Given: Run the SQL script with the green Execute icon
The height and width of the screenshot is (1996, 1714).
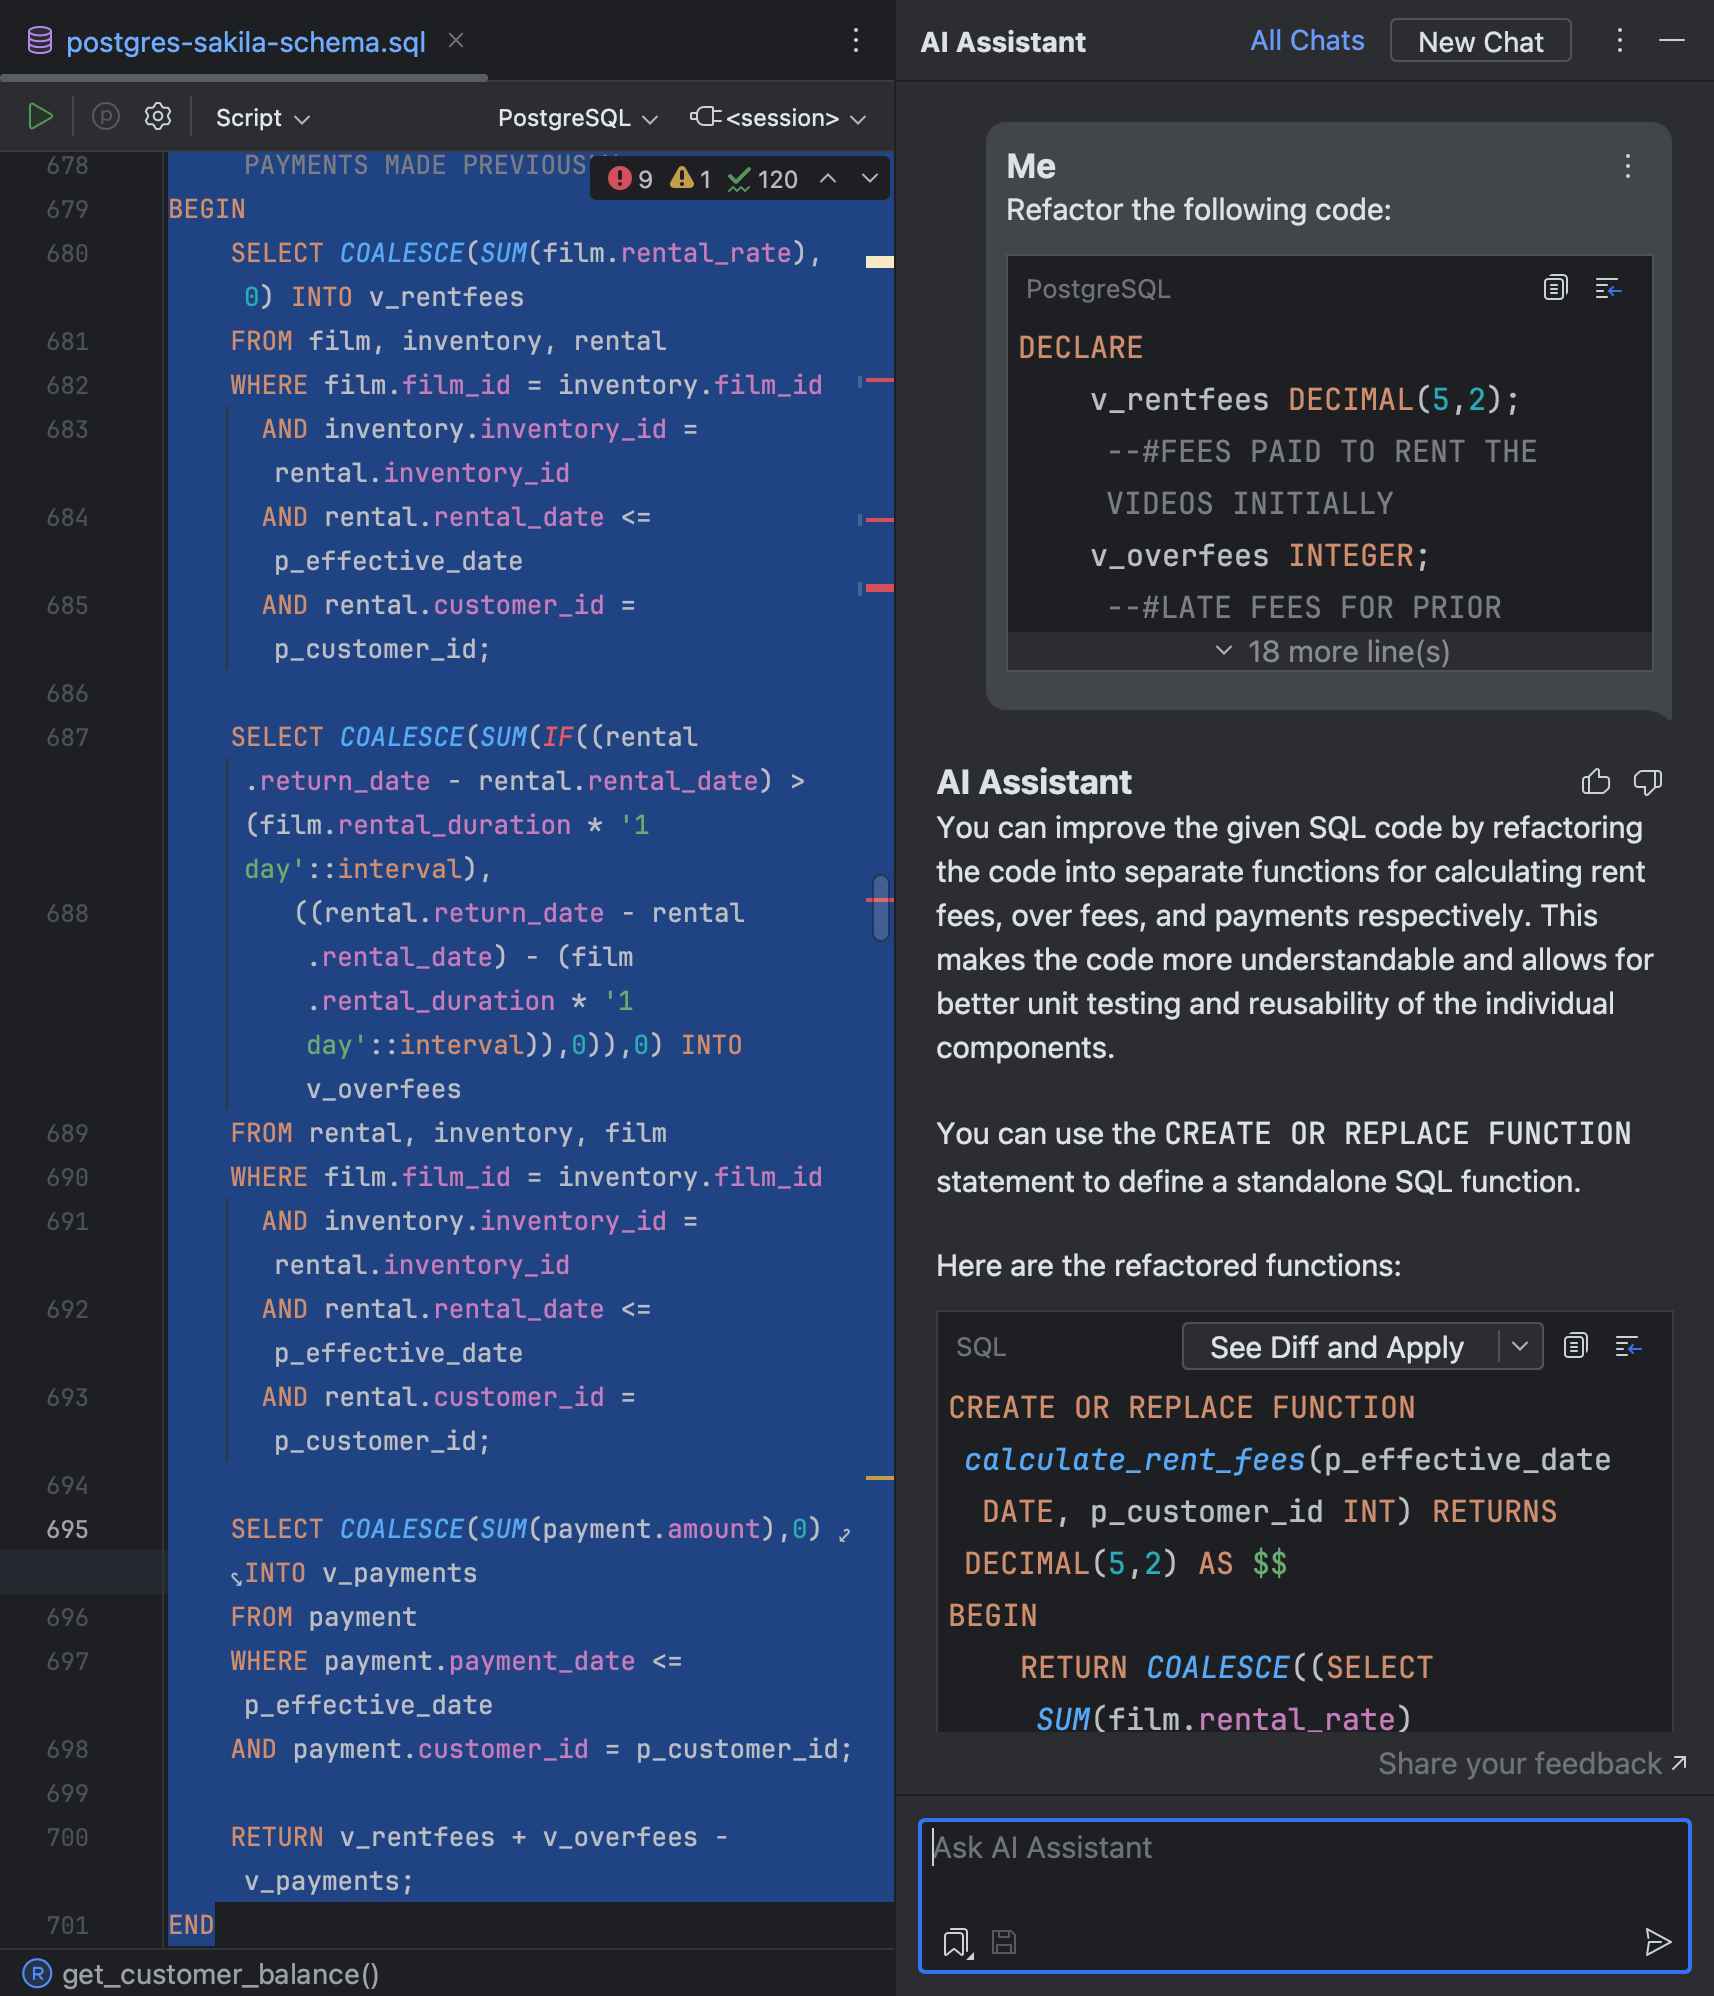Looking at the screenshot, I should [40, 117].
